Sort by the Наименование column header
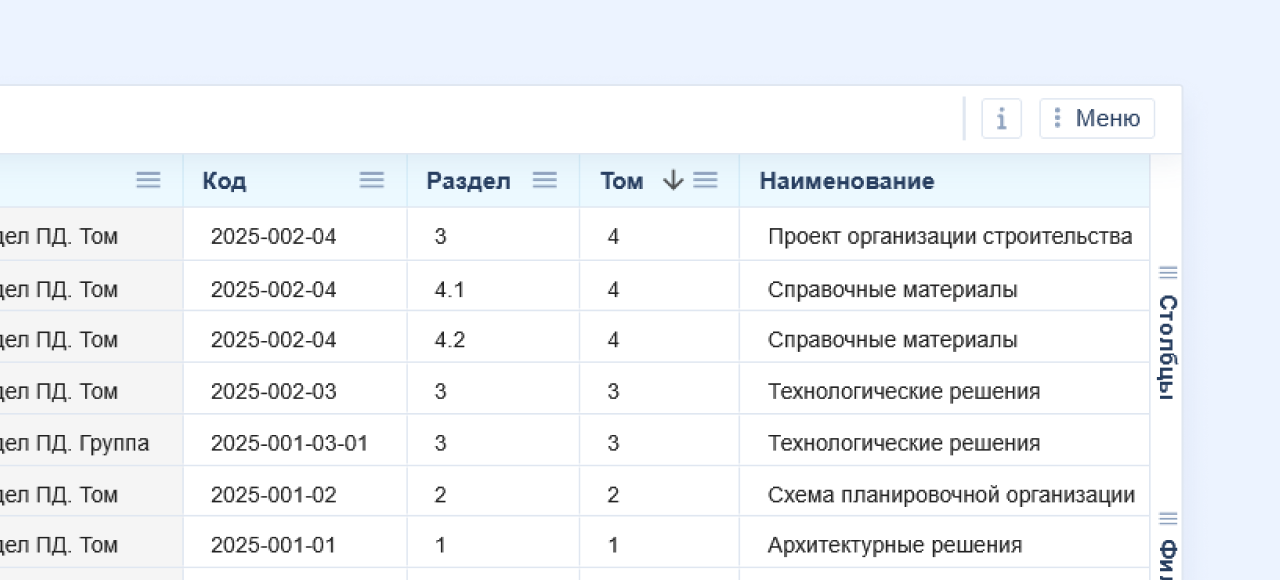The width and height of the screenshot is (1280, 580). [x=847, y=181]
